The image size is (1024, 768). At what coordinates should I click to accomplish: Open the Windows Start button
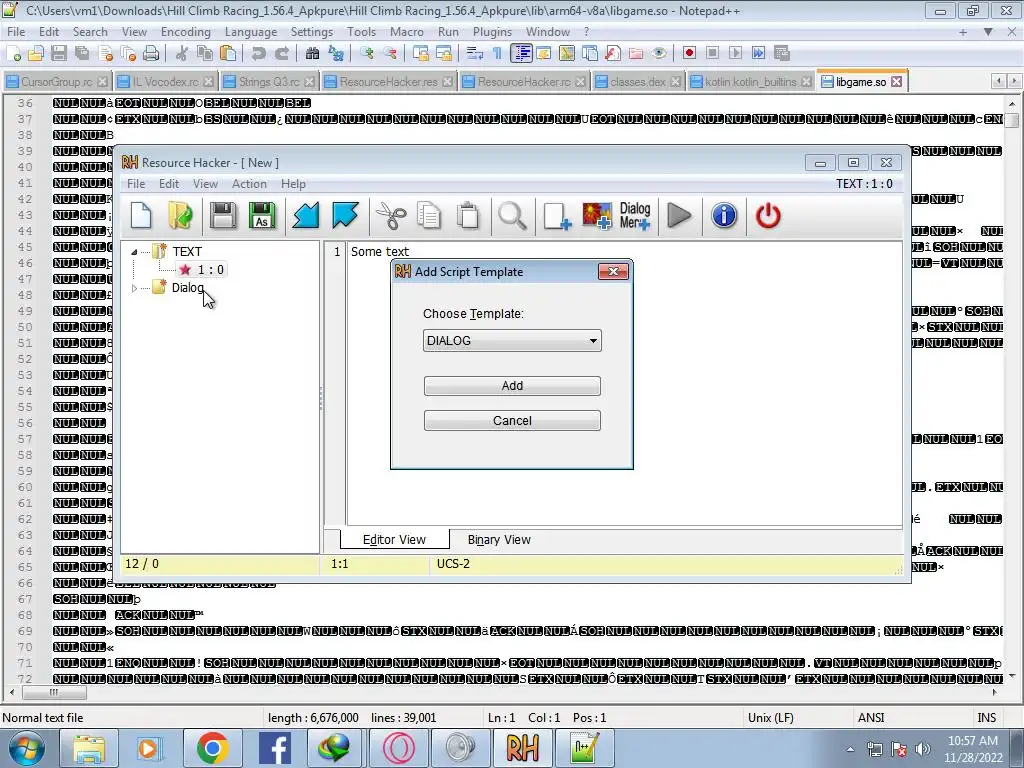point(26,748)
